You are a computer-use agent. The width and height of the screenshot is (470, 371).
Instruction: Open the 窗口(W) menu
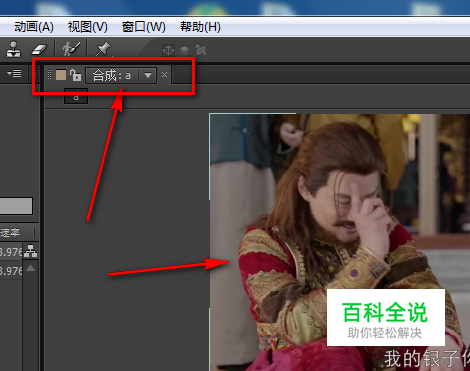click(x=144, y=27)
